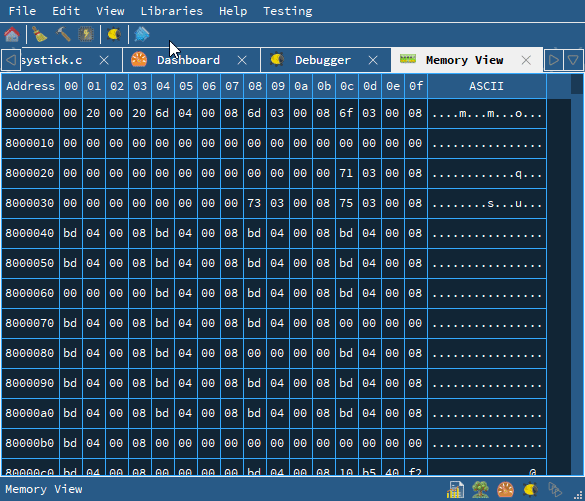Close the Dashboard tab
Image resolution: width=585 pixels, height=501 pixels.
click(x=242, y=60)
